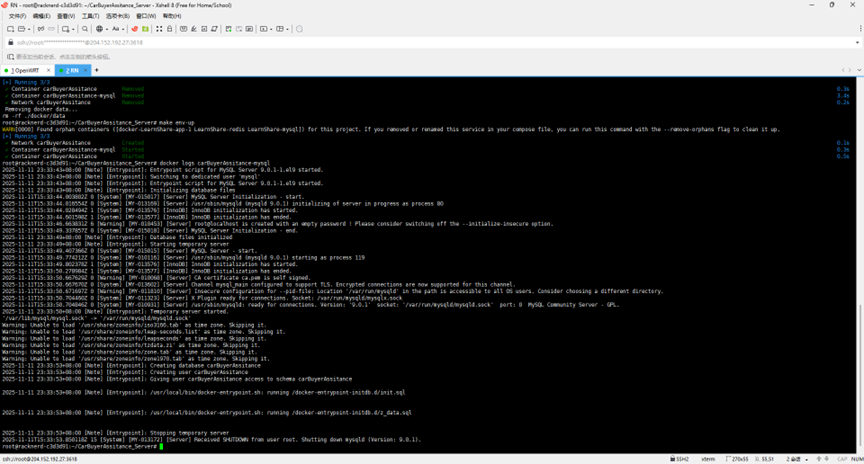Click the keyboard mapping toolbar icon
This screenshot has width=864, height=464.
click(x=183, y=29)
